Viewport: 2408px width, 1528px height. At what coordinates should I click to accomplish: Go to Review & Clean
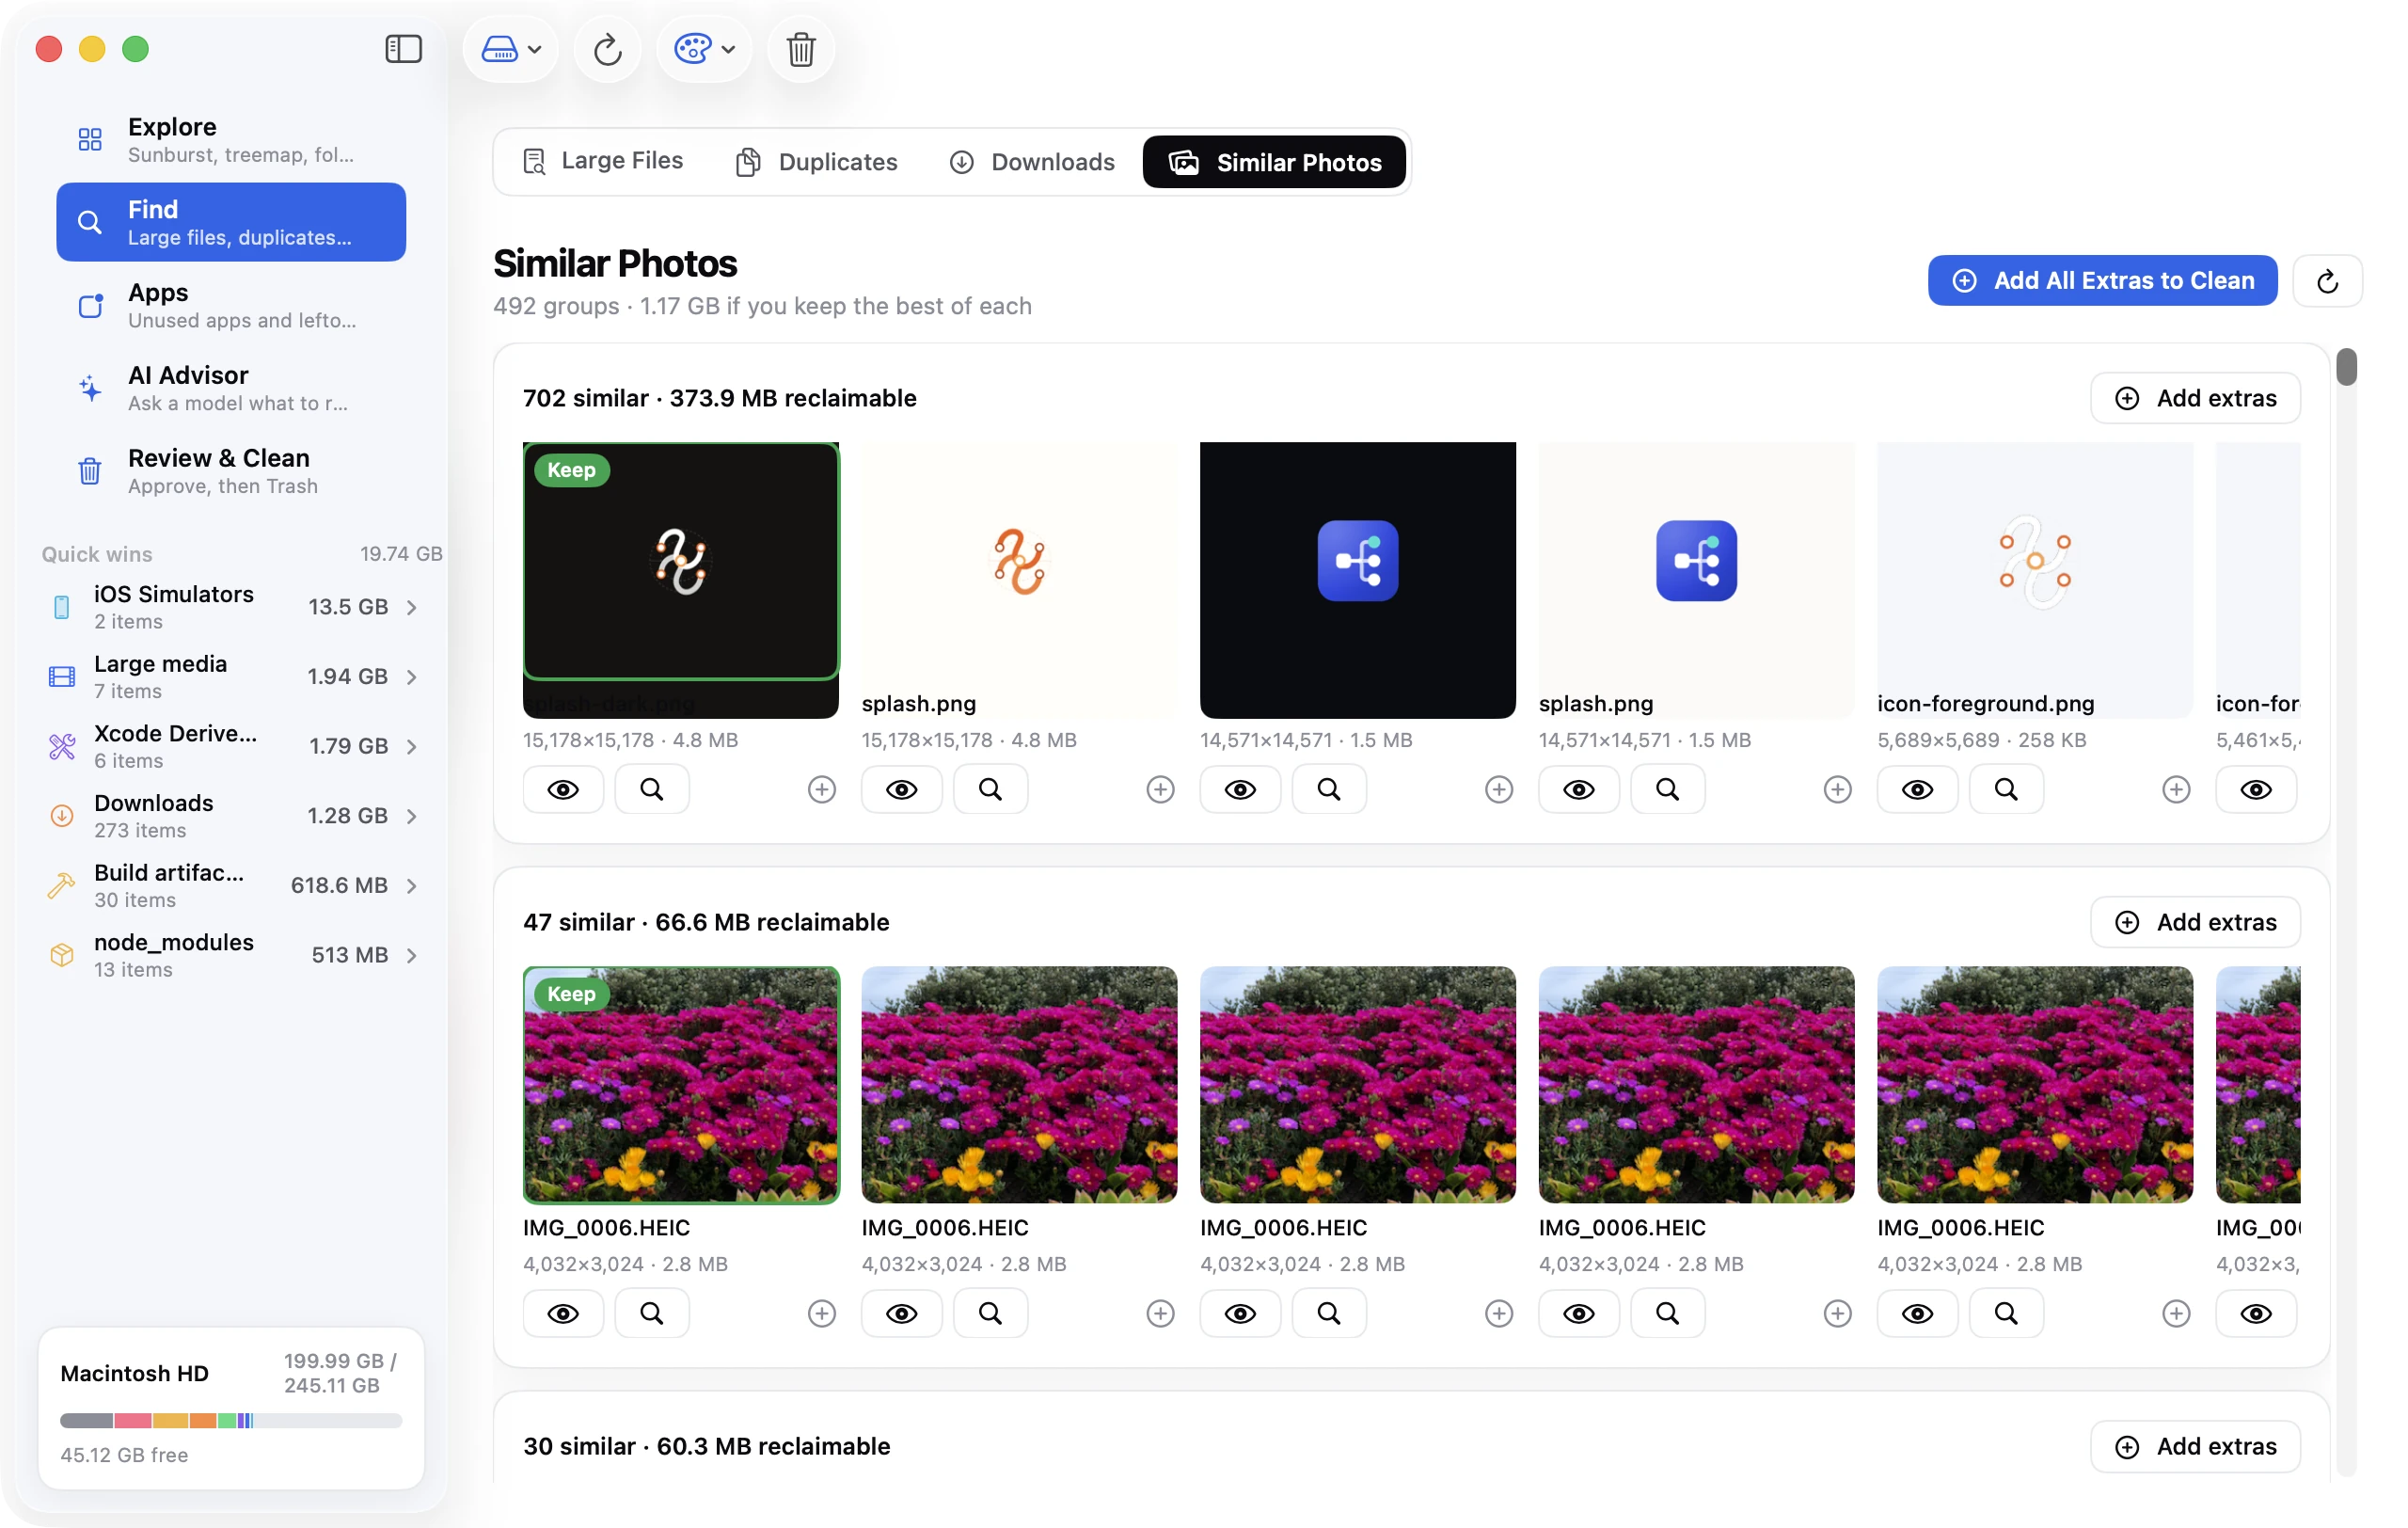coord(231,471)
